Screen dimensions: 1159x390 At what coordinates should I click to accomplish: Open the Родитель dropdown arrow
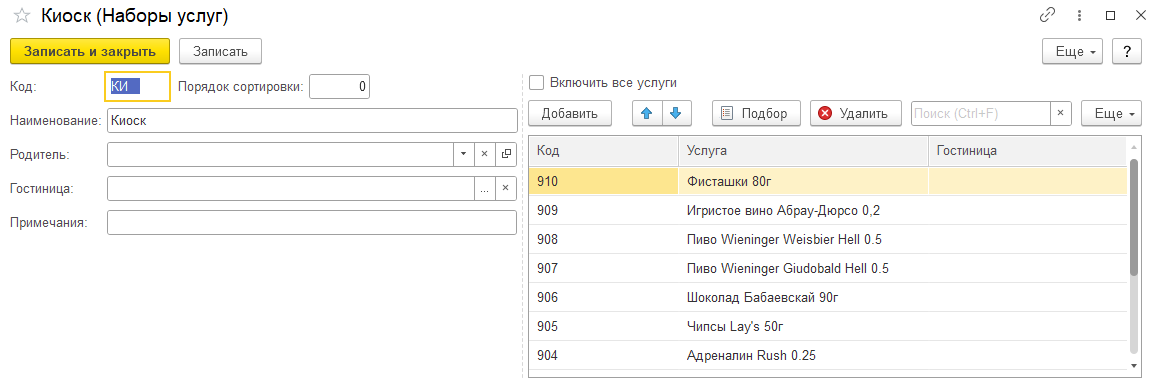point(463,154)
